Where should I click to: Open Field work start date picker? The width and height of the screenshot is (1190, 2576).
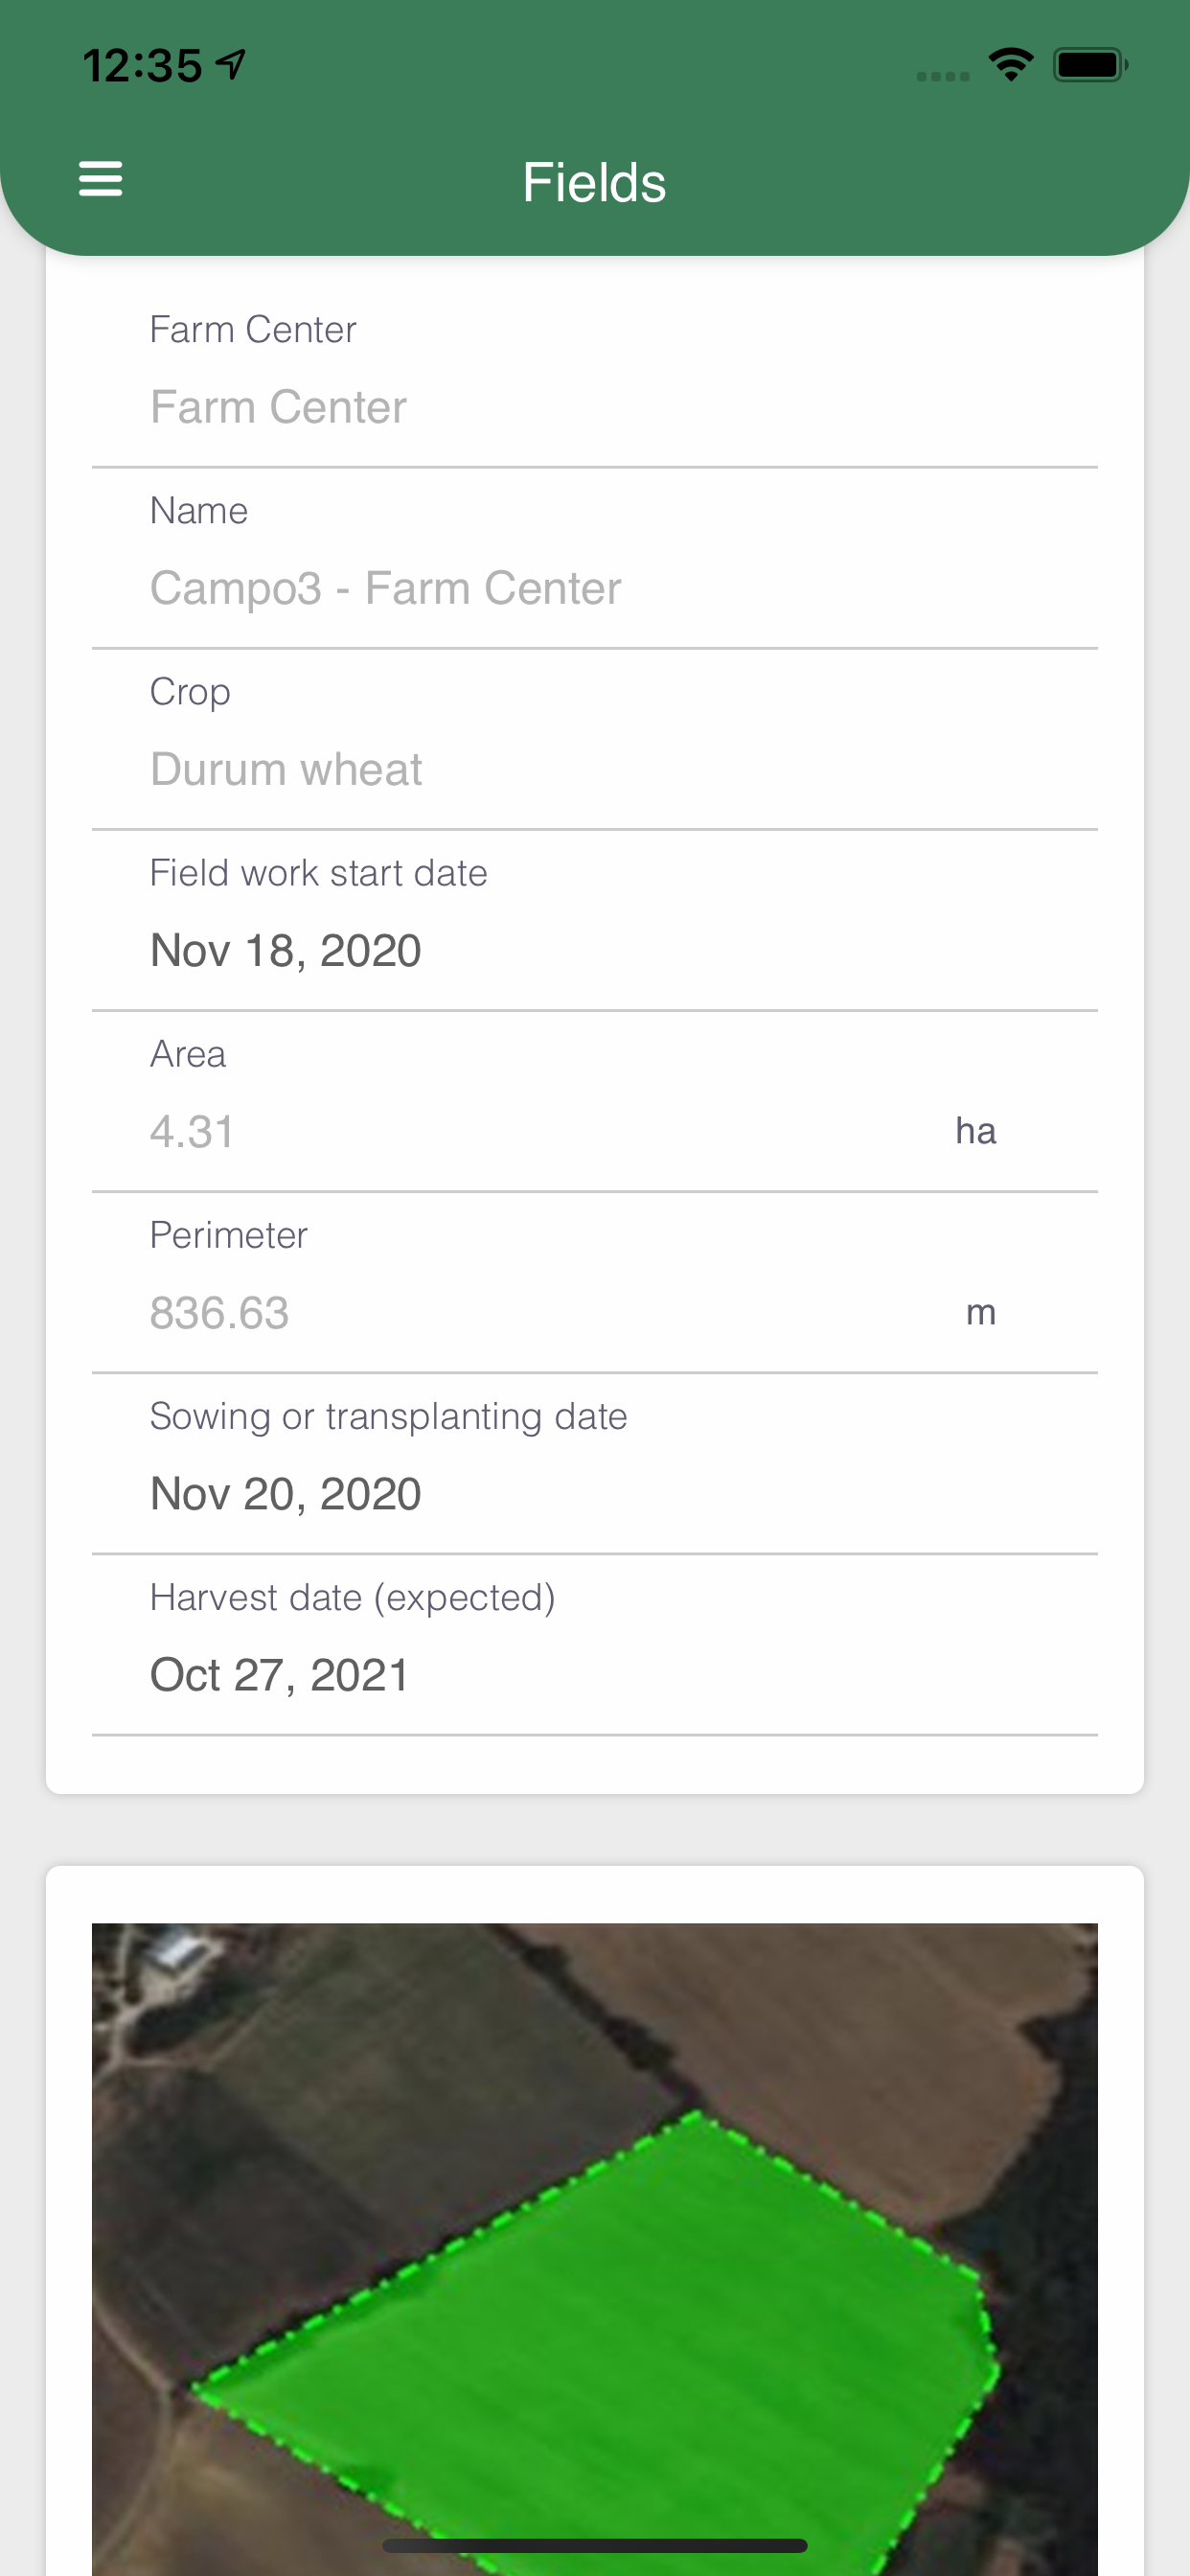tap(595, 920)
